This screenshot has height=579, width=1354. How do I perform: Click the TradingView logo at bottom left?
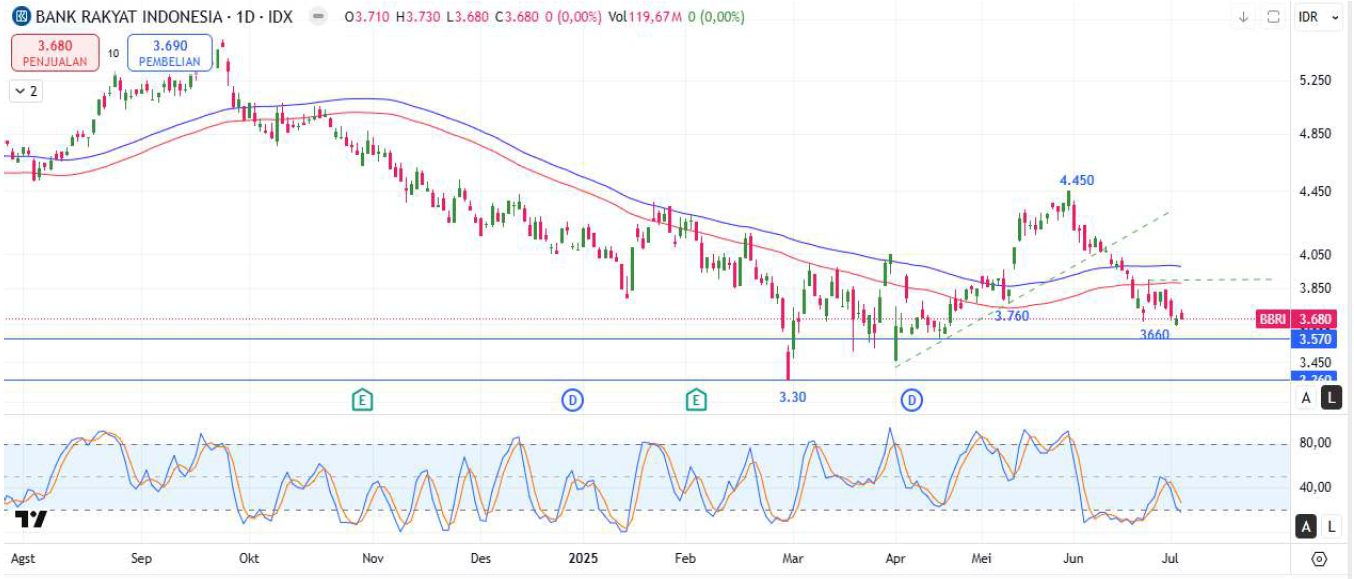click(31, 518)
